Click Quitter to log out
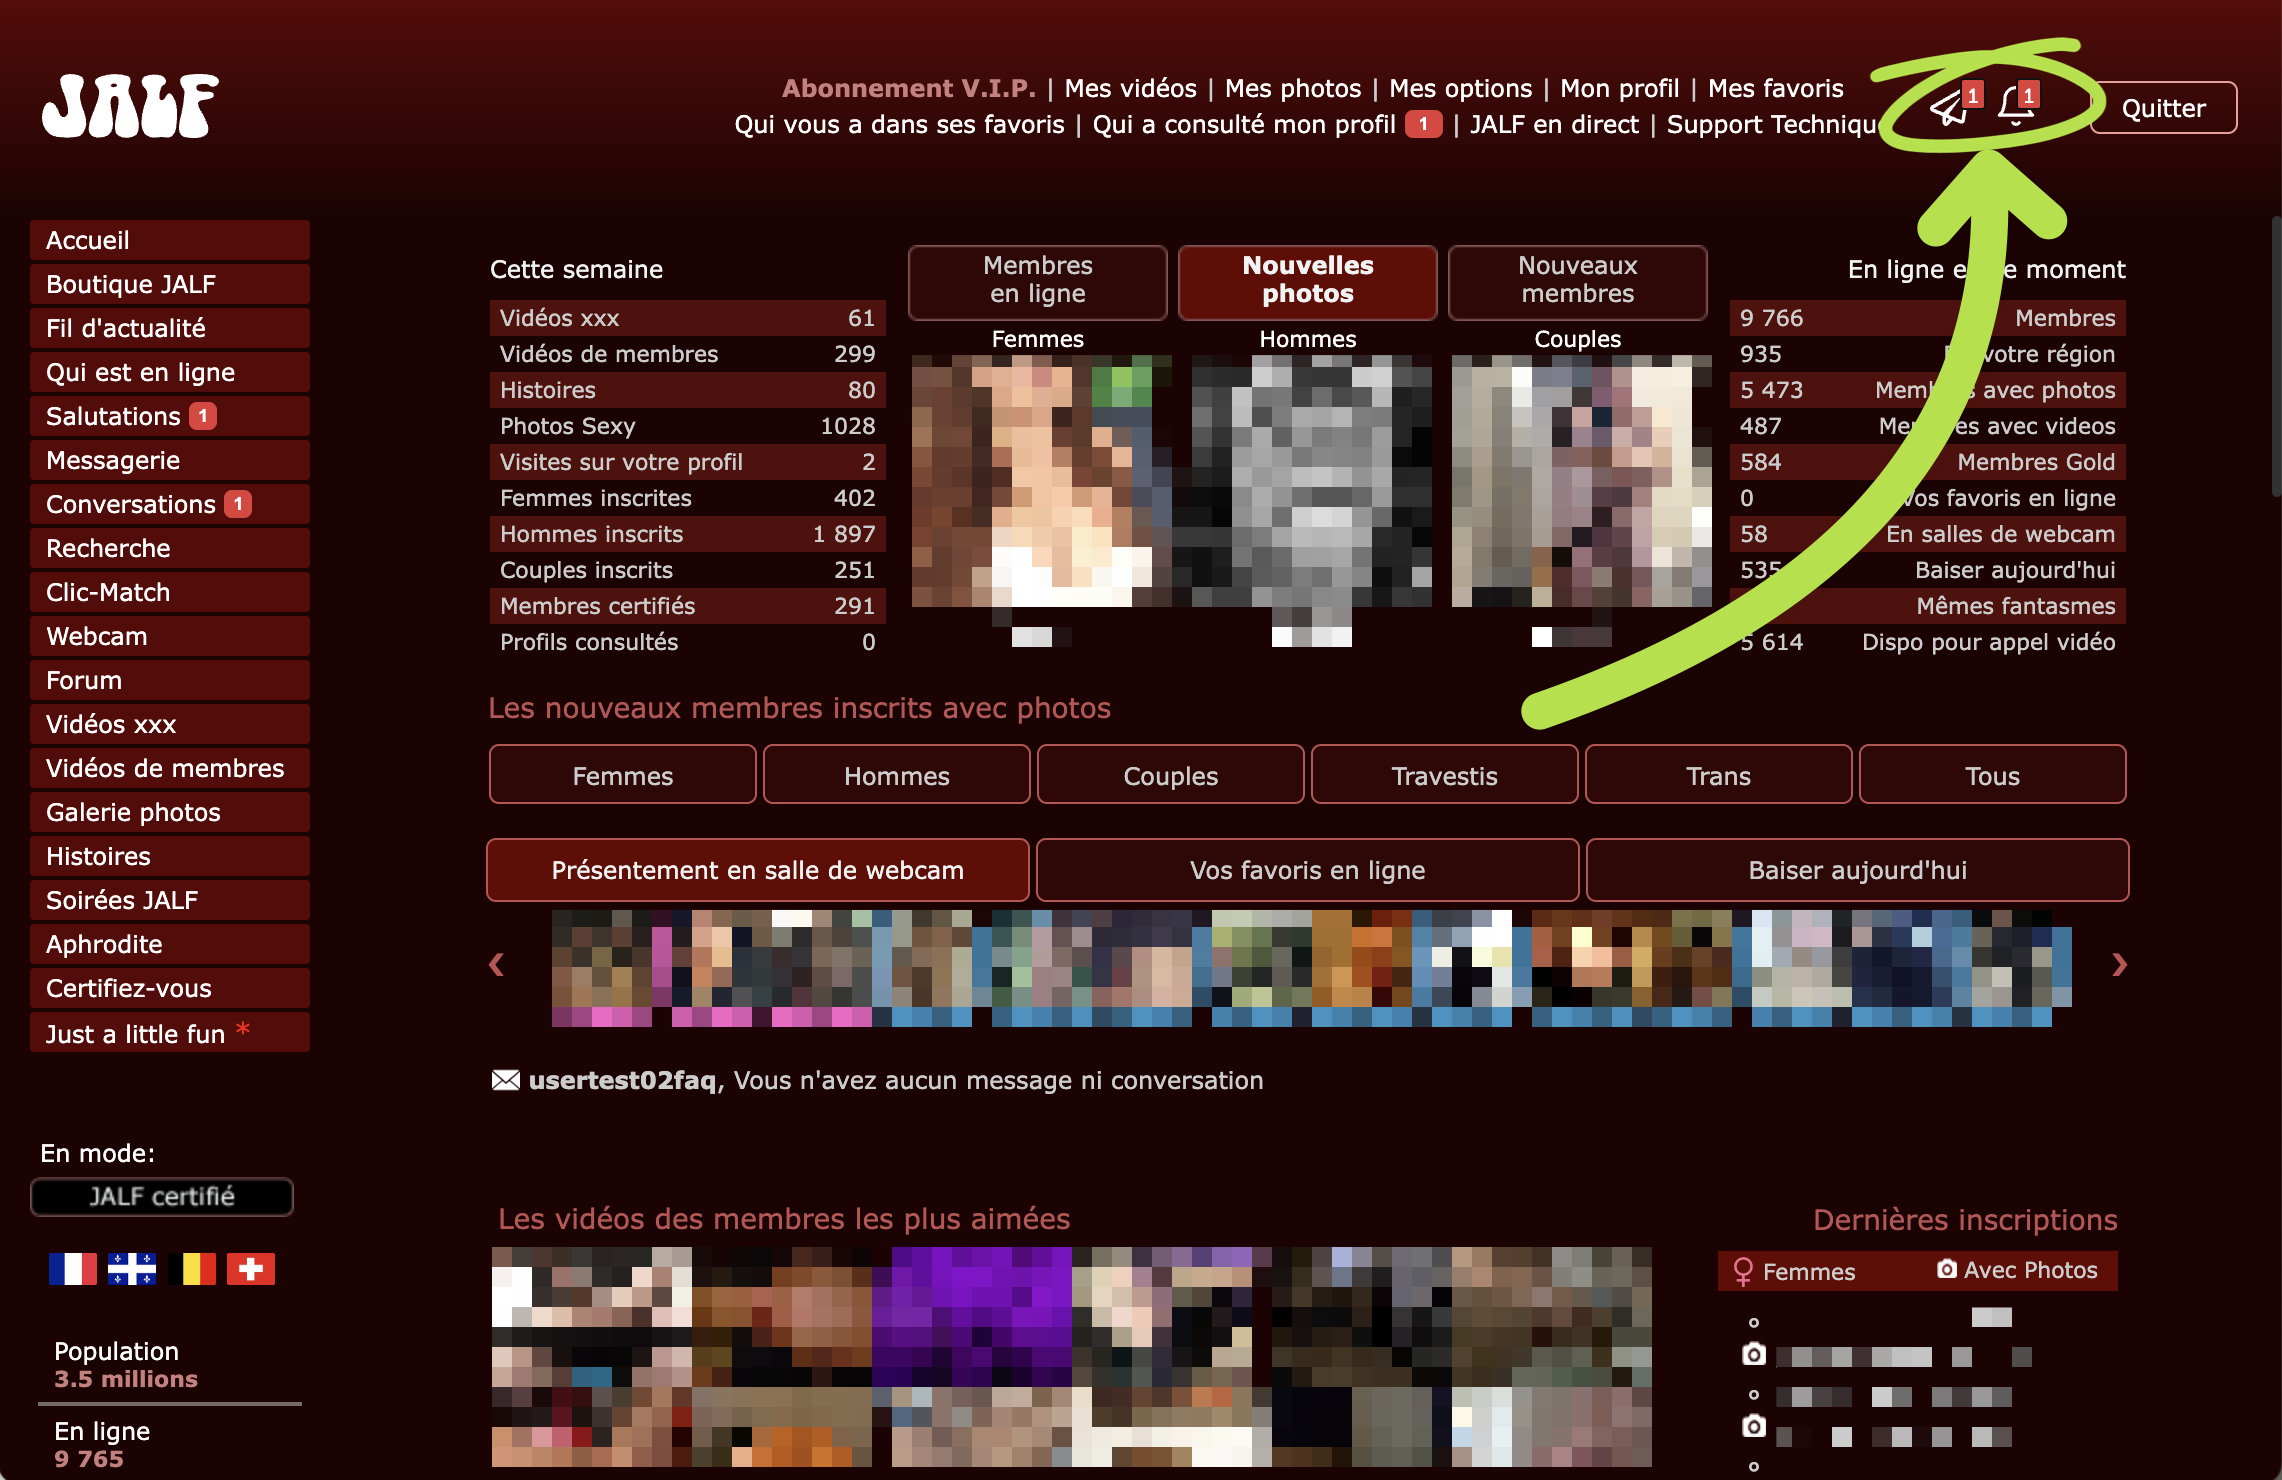This screenshot has width=2282, height=1480. coord(2163,108)
